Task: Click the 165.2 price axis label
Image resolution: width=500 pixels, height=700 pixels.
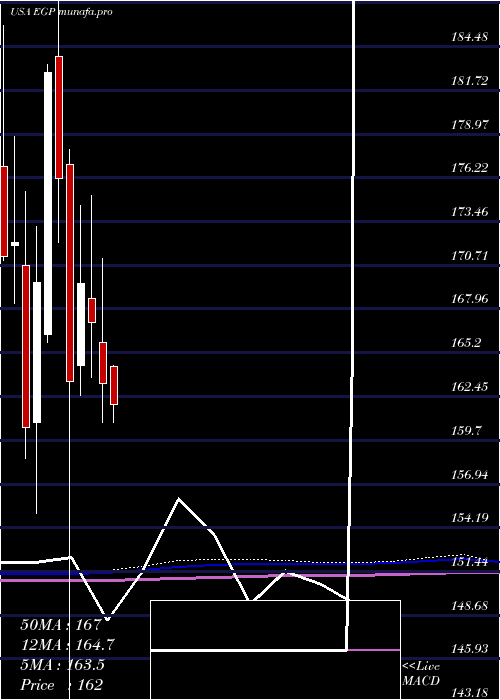Action: pyautogui.click(x=466, y=343)
